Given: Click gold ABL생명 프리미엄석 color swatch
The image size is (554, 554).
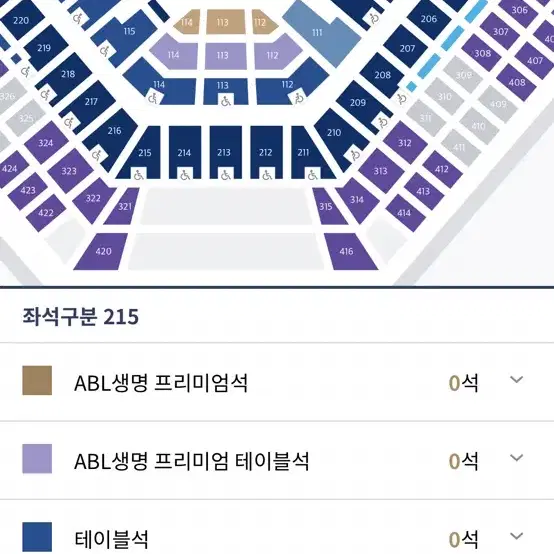Looking at the screenshot, I should click(37, 380).
